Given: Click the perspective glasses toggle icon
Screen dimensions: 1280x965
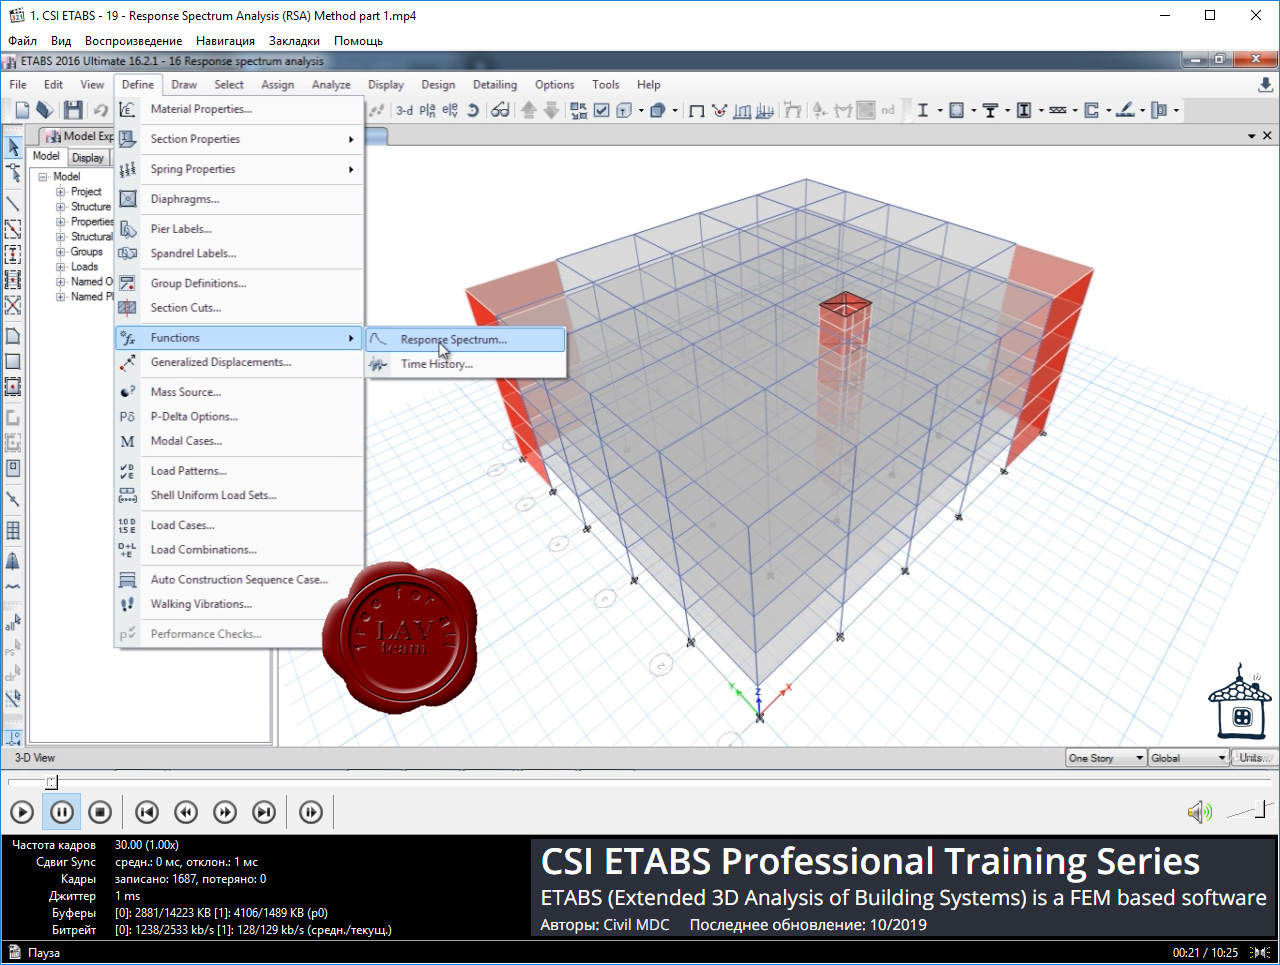Looking at the screenshot, I should point(500,110).
